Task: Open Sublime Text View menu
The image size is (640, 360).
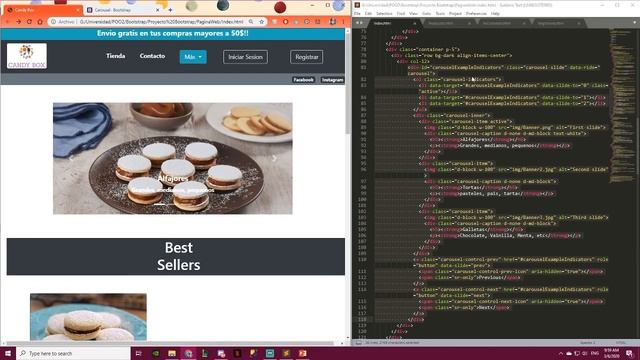Action: (413, 13)
